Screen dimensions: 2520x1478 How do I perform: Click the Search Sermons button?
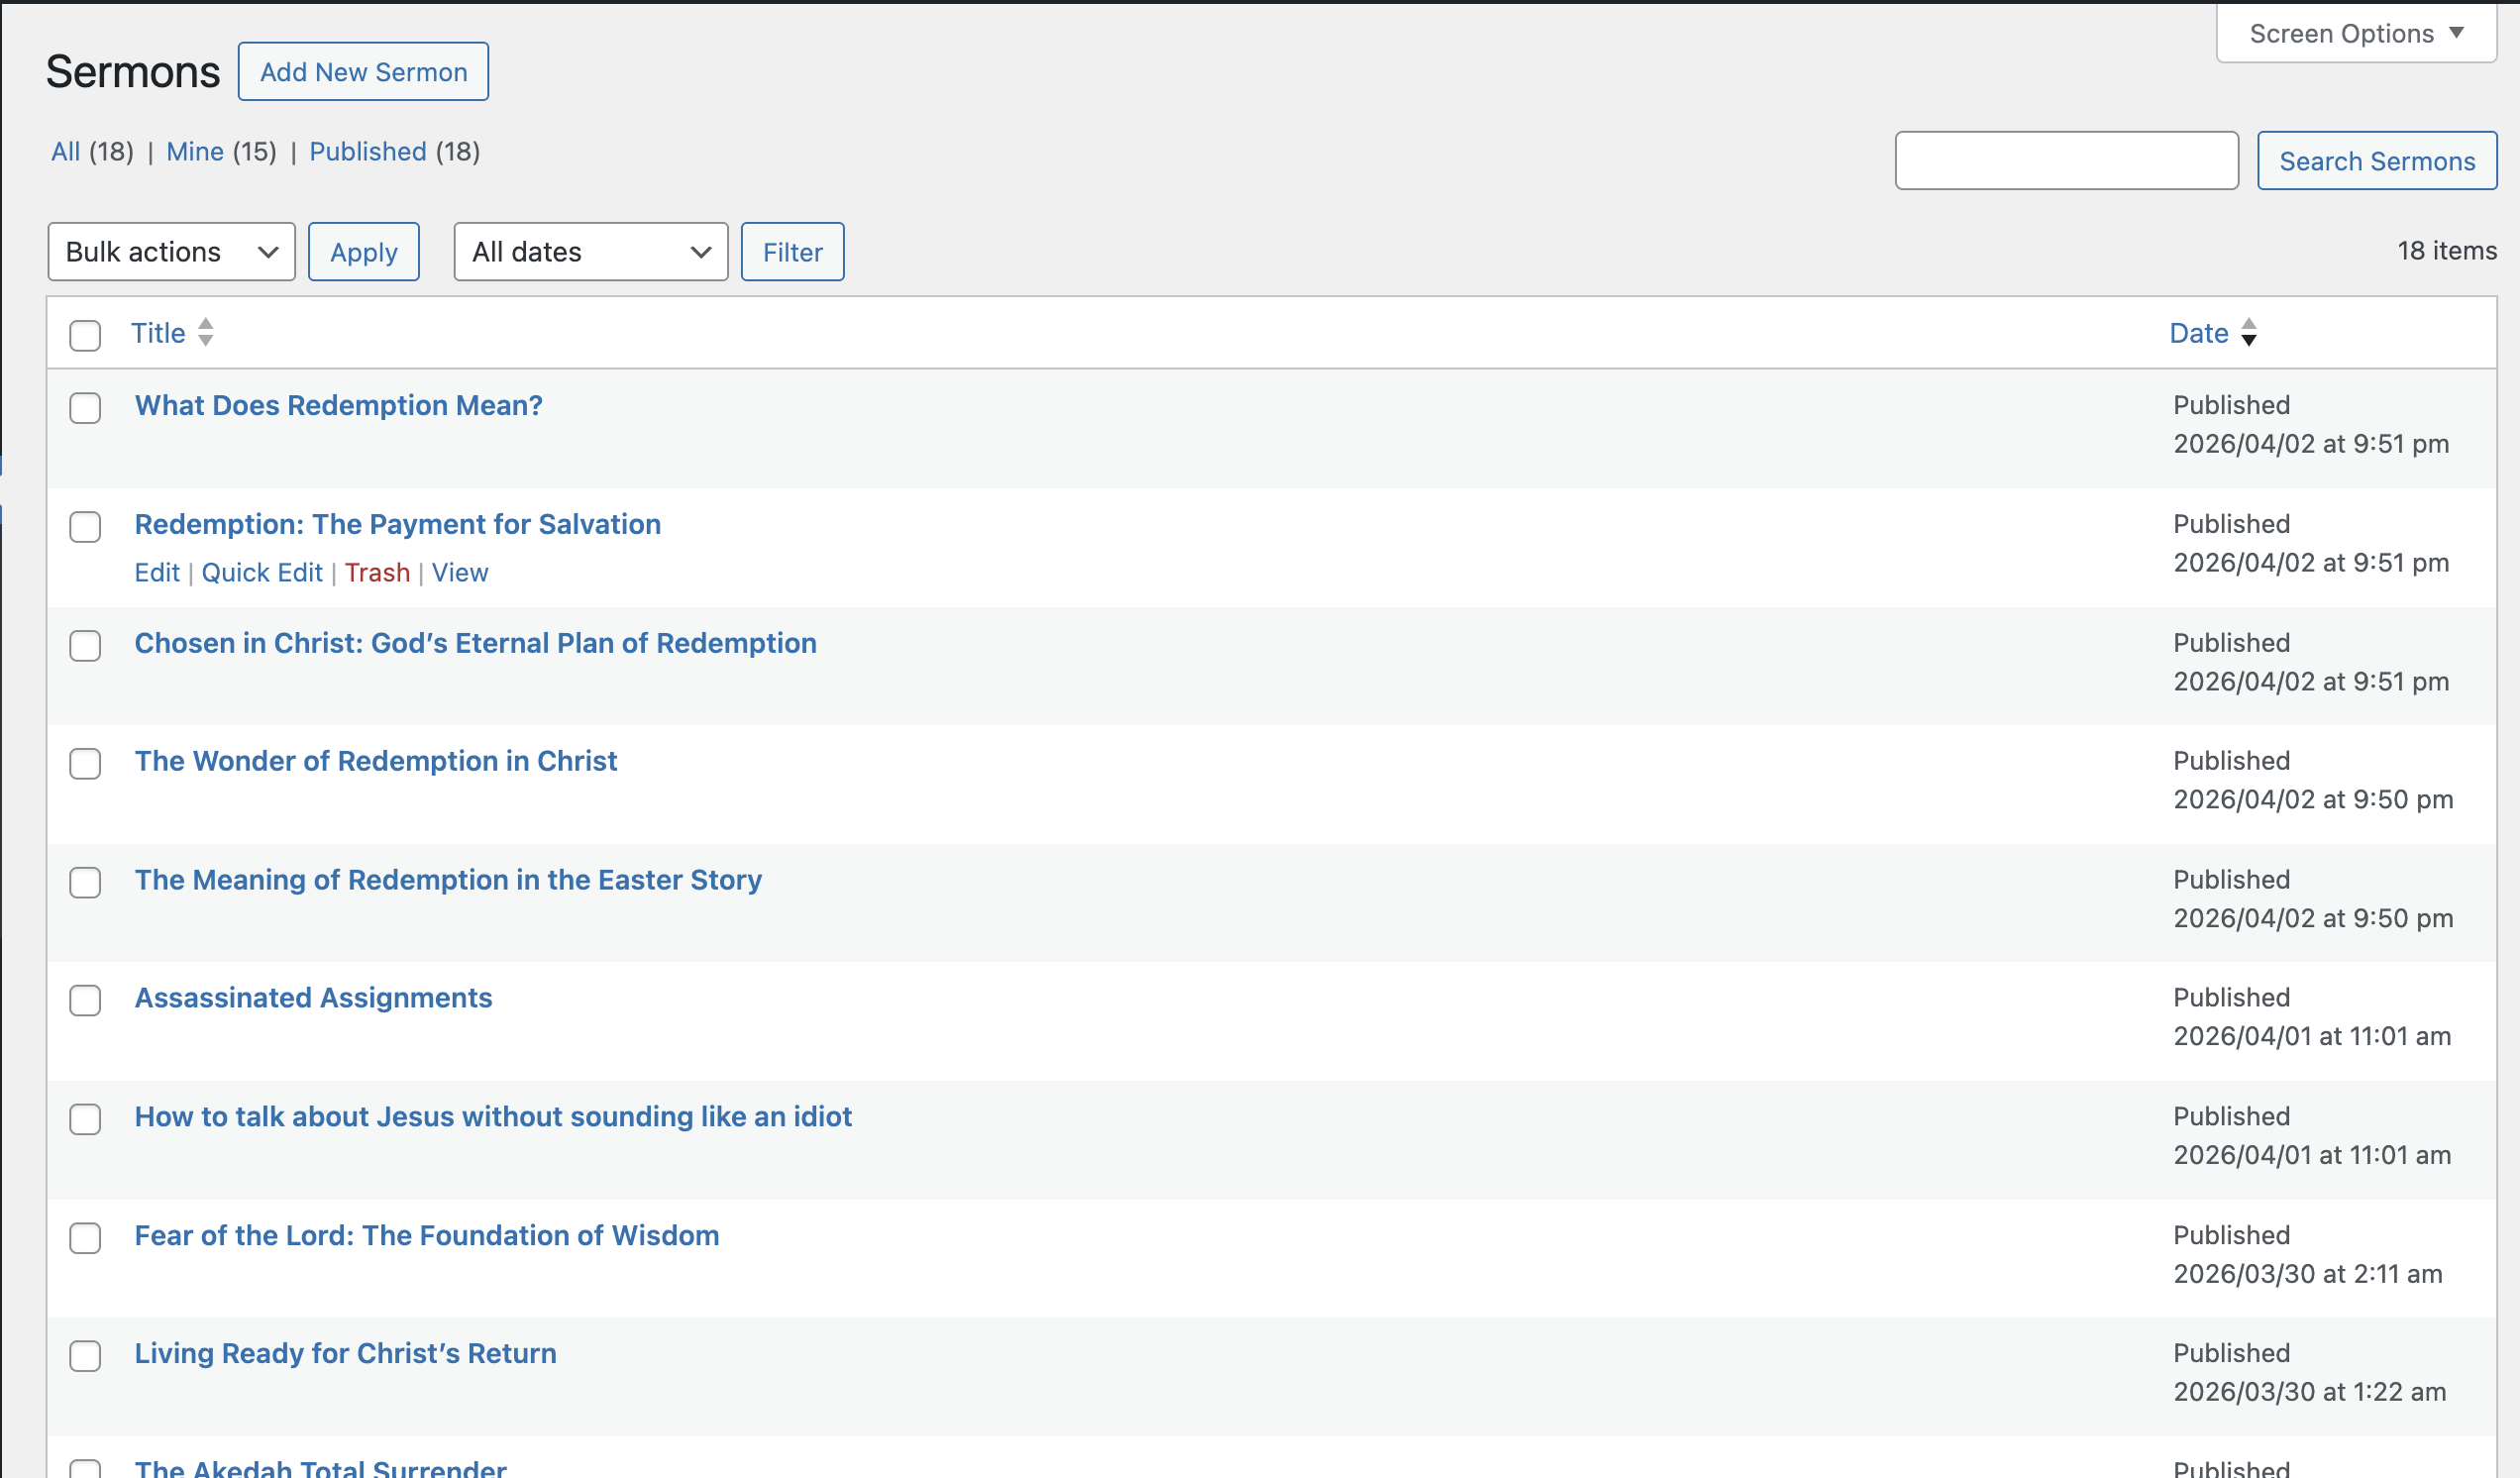click(2377, 160)
